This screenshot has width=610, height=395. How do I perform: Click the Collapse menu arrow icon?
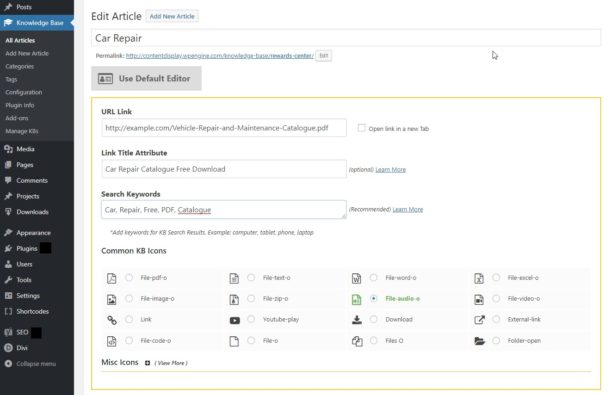click(8, 363)
